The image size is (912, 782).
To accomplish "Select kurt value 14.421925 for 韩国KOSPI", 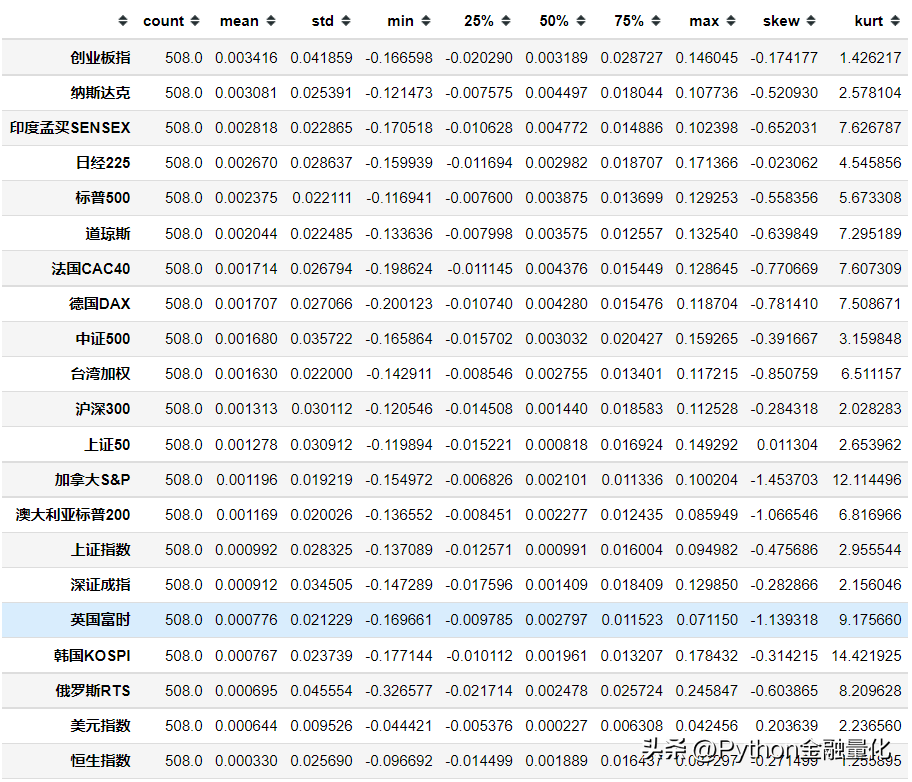I will 867,656.
